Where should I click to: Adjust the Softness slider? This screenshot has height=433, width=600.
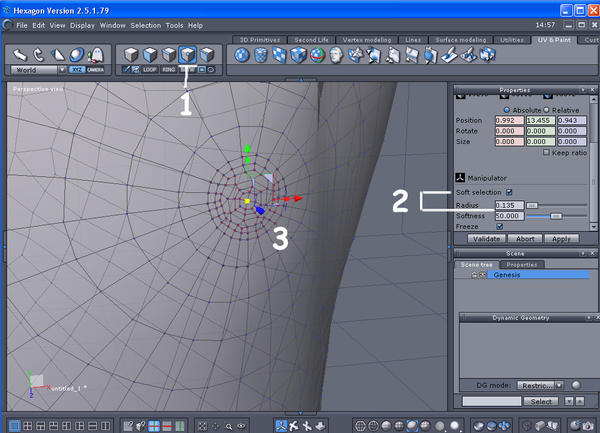[555, 215]
